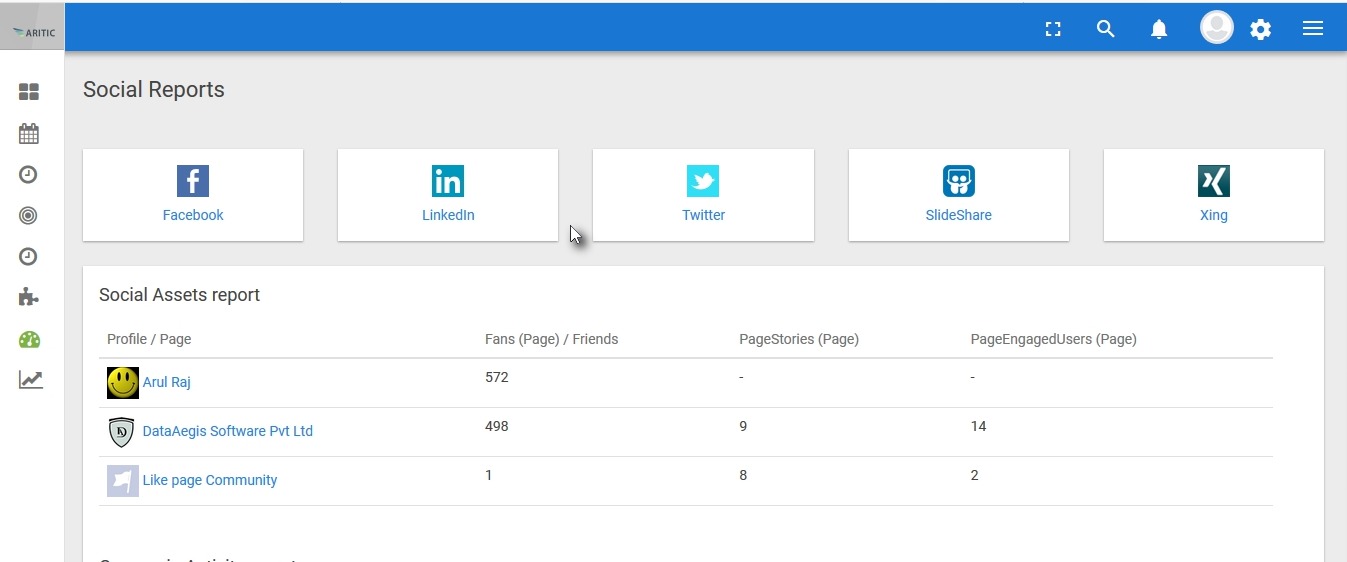Click the 498 fans value
The height and width of the screenshot is (562, 1347).
[497, 426]
